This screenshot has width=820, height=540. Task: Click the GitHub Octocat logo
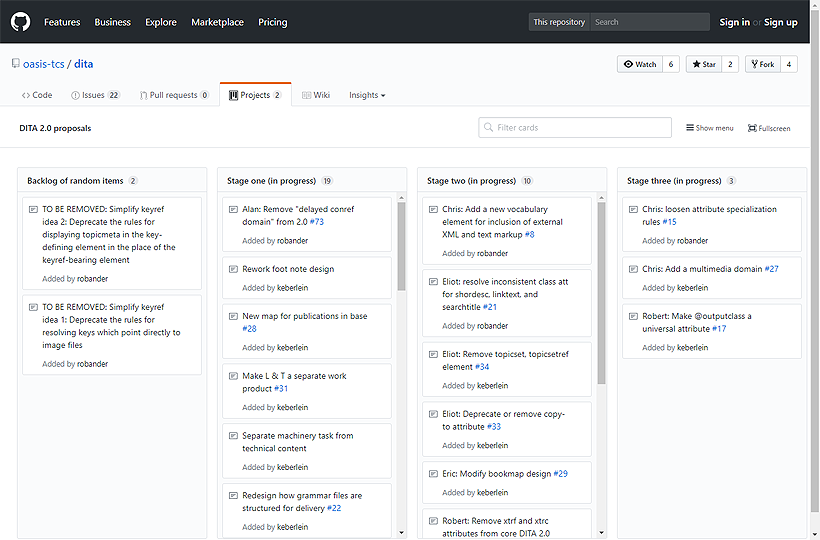pos(20,22)
